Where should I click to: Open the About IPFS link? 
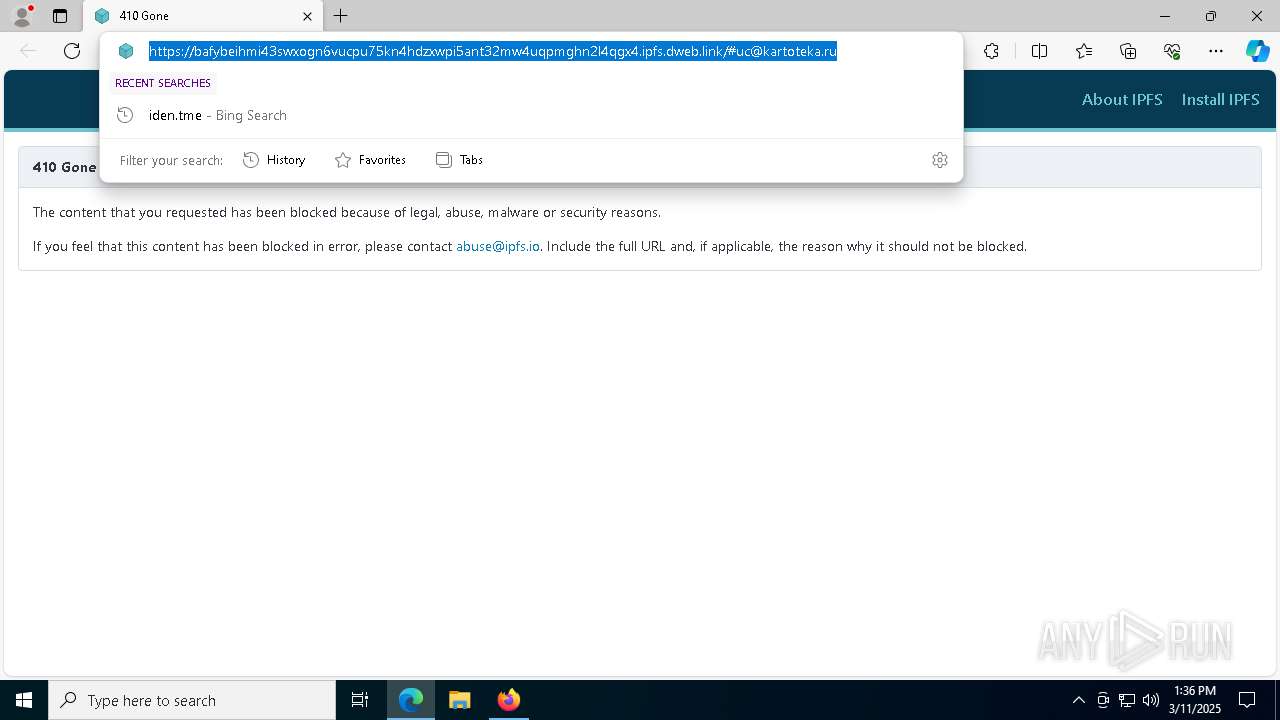(x=1122, y=99)
